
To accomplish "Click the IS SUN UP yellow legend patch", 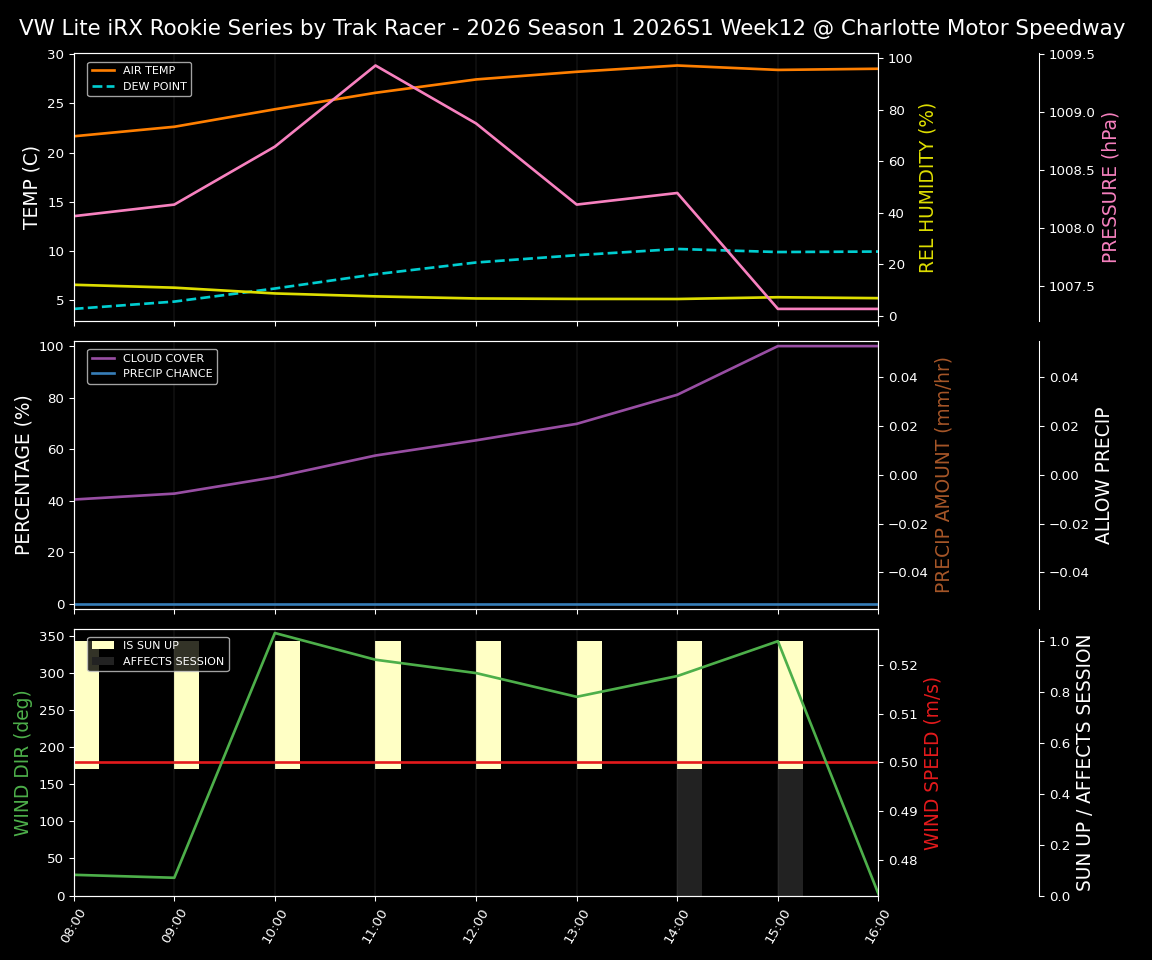I will pyautogui.click(x=103, y=645).
